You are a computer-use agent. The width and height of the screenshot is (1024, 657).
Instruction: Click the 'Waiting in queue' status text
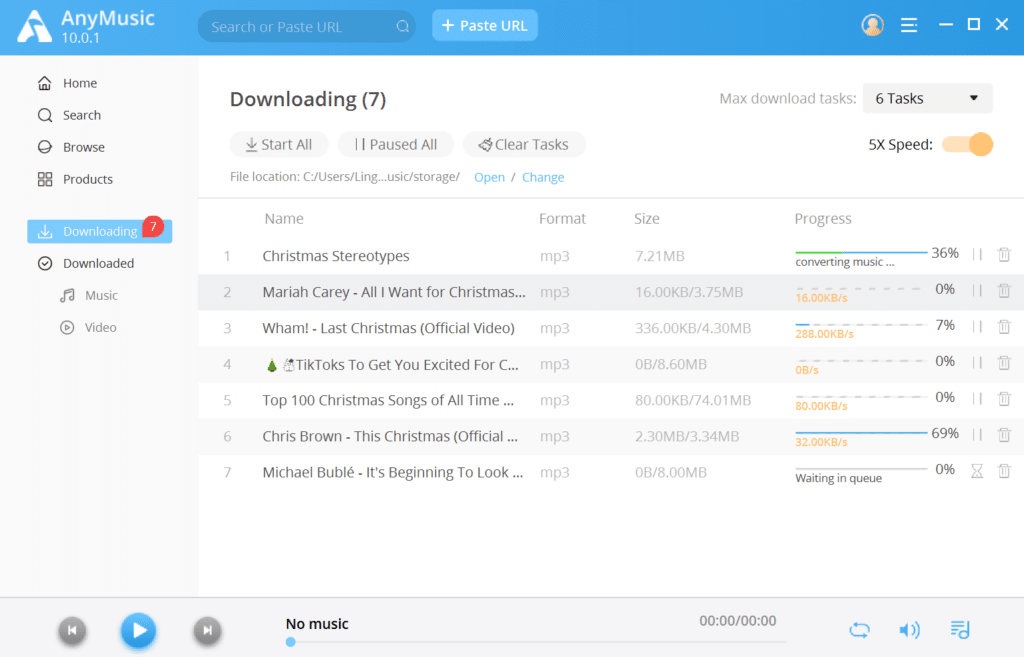point(839,478)
